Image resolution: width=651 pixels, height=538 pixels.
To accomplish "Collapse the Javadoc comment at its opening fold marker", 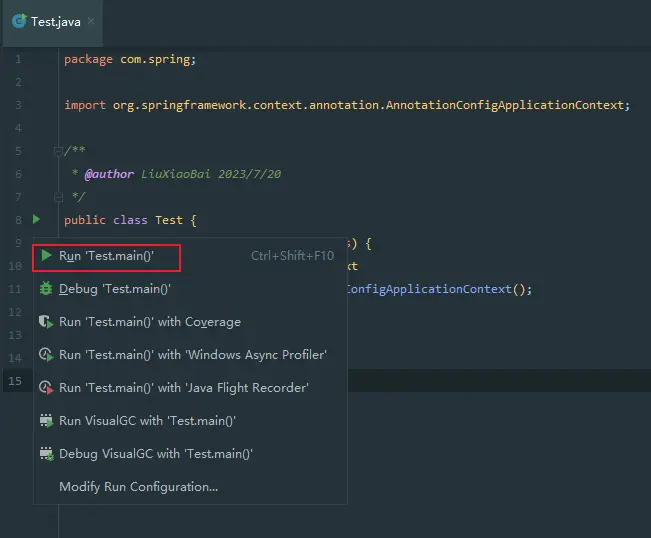I will pos(58,151).
